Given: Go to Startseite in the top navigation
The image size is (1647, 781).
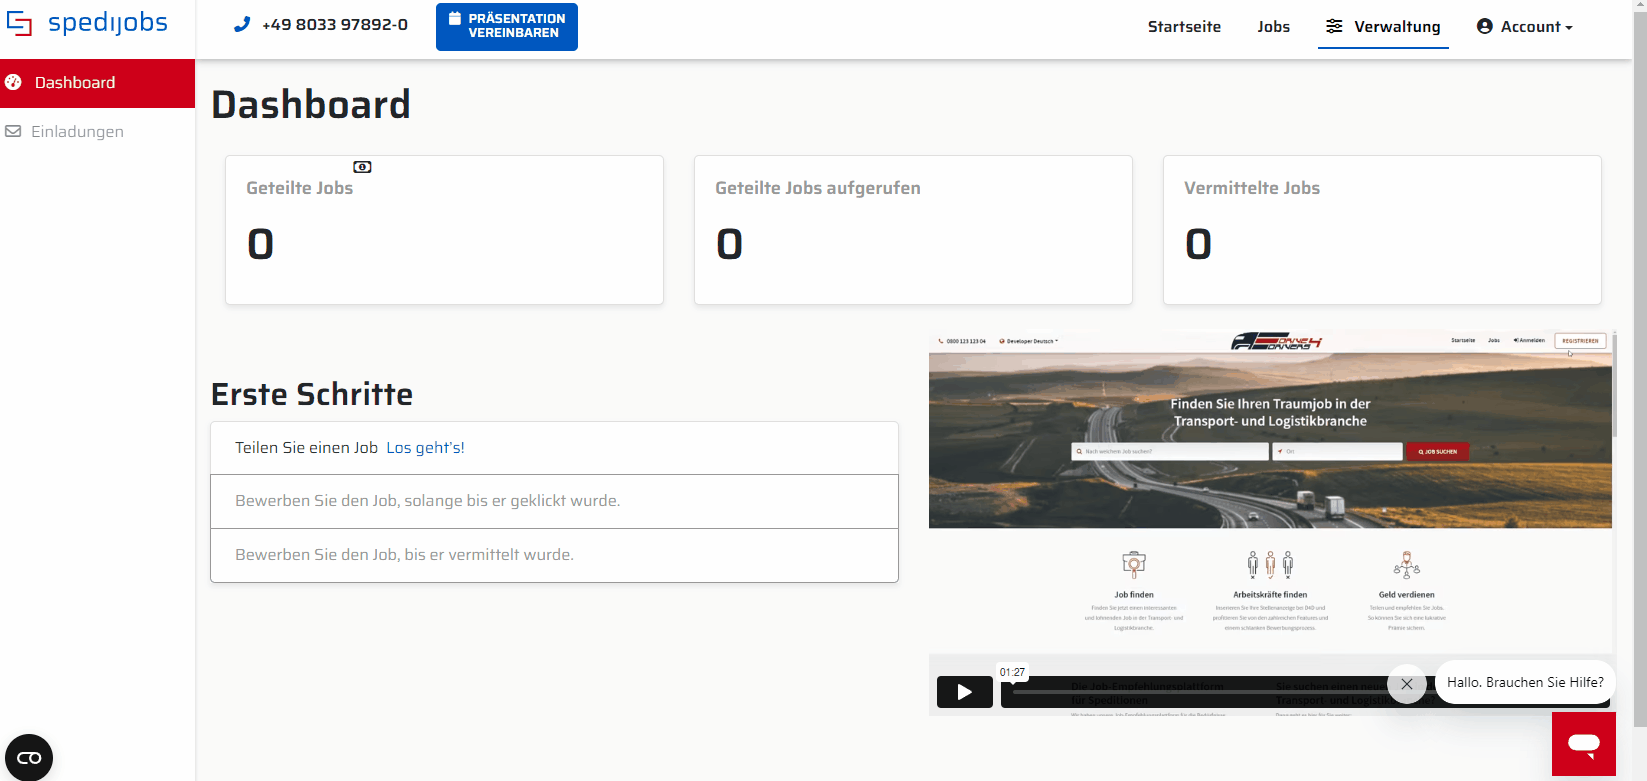Looking at the screenshot, I should pos(1184,27).
